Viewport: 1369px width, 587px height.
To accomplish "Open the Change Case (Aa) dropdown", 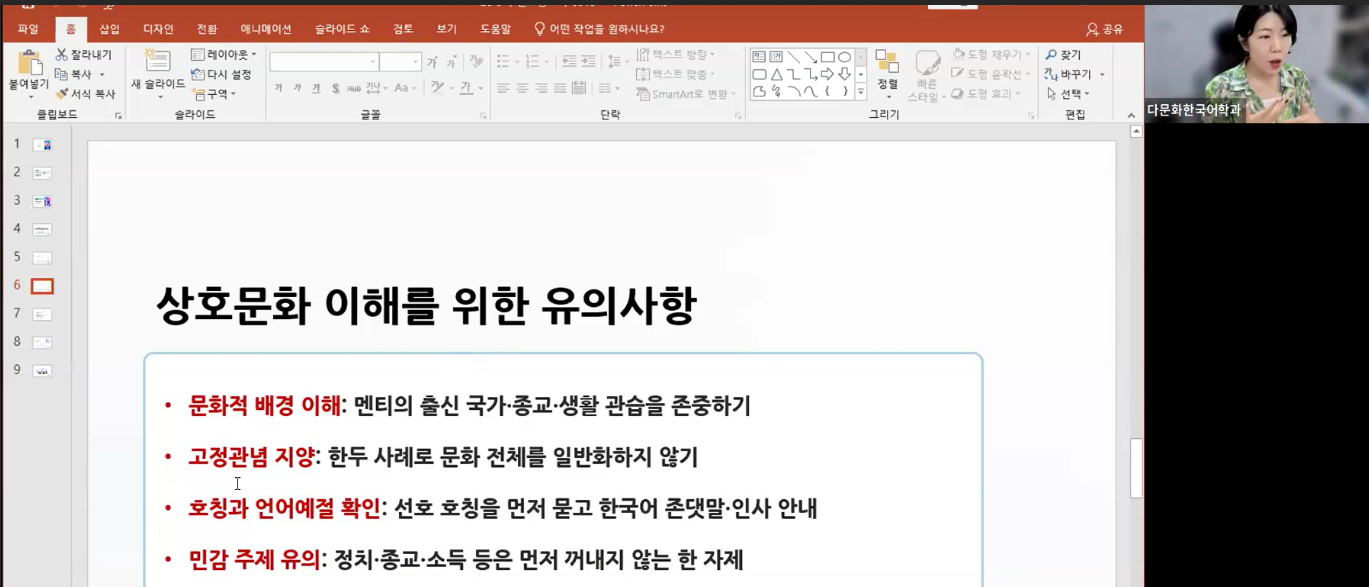I will [x=405, y=88].
